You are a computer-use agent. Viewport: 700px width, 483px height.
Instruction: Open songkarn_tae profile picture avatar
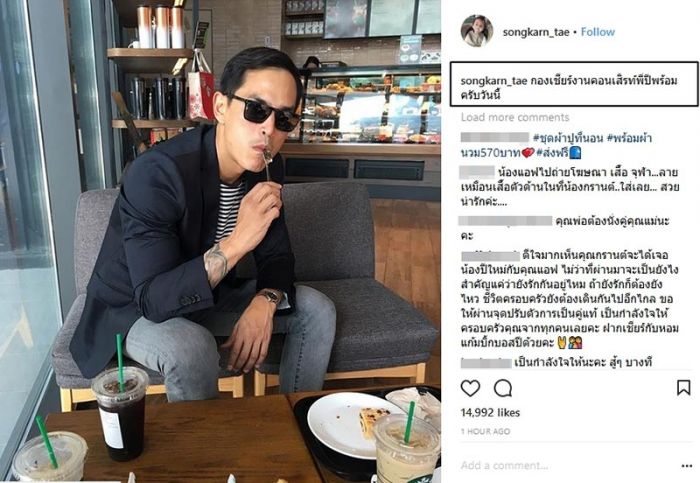click(477, 31)
